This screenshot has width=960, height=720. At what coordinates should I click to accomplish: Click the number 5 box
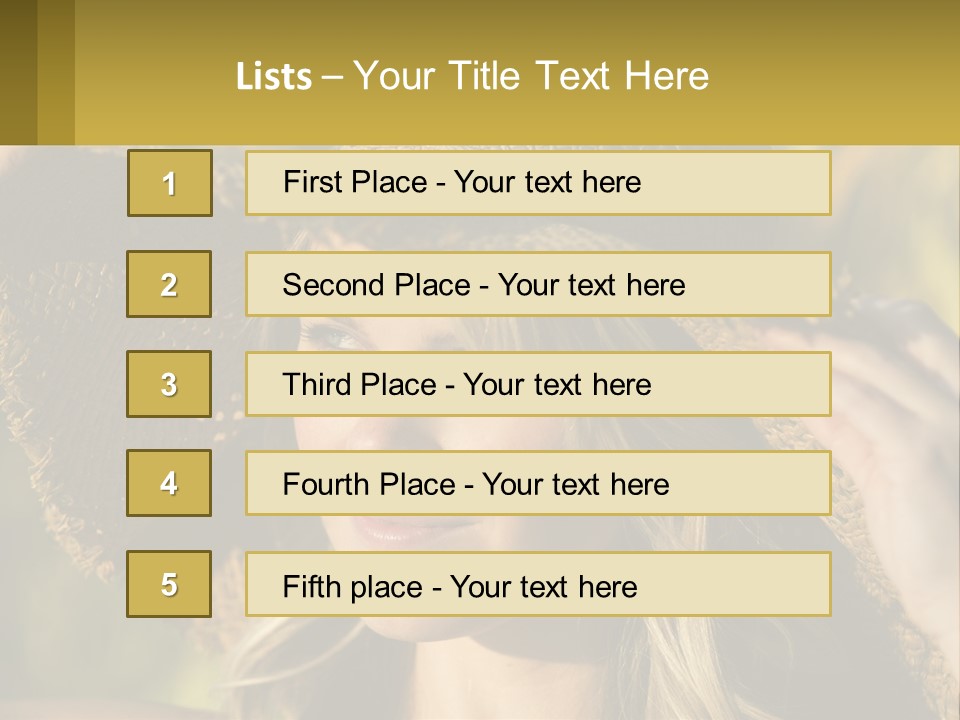[169, 584]
